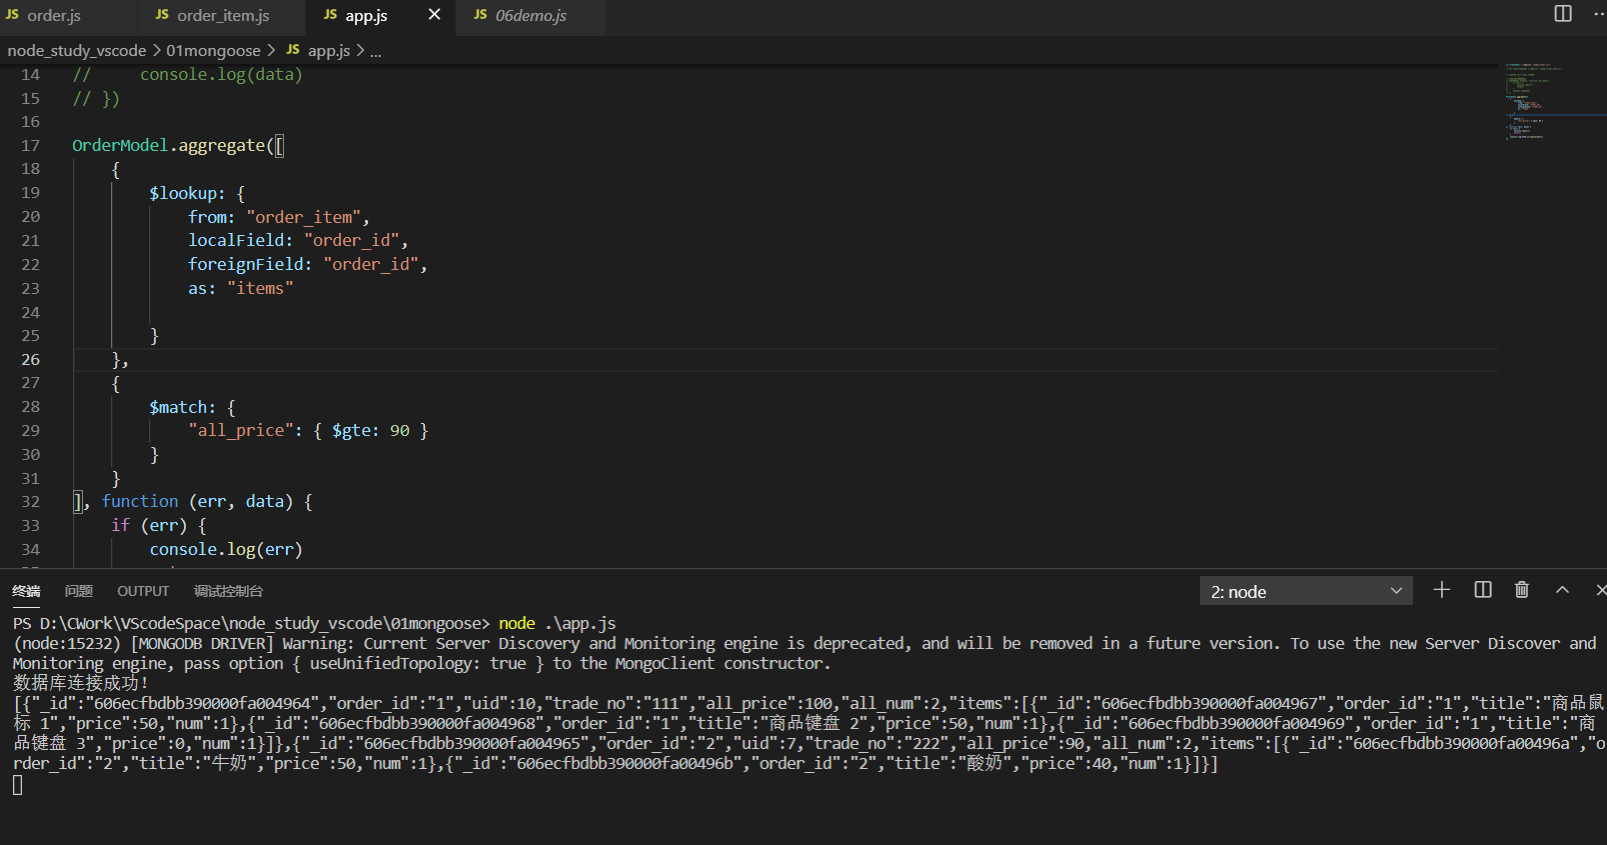Click the MONGODB DRIVER warning text
1607x845 pixels.
coord(806,654)
